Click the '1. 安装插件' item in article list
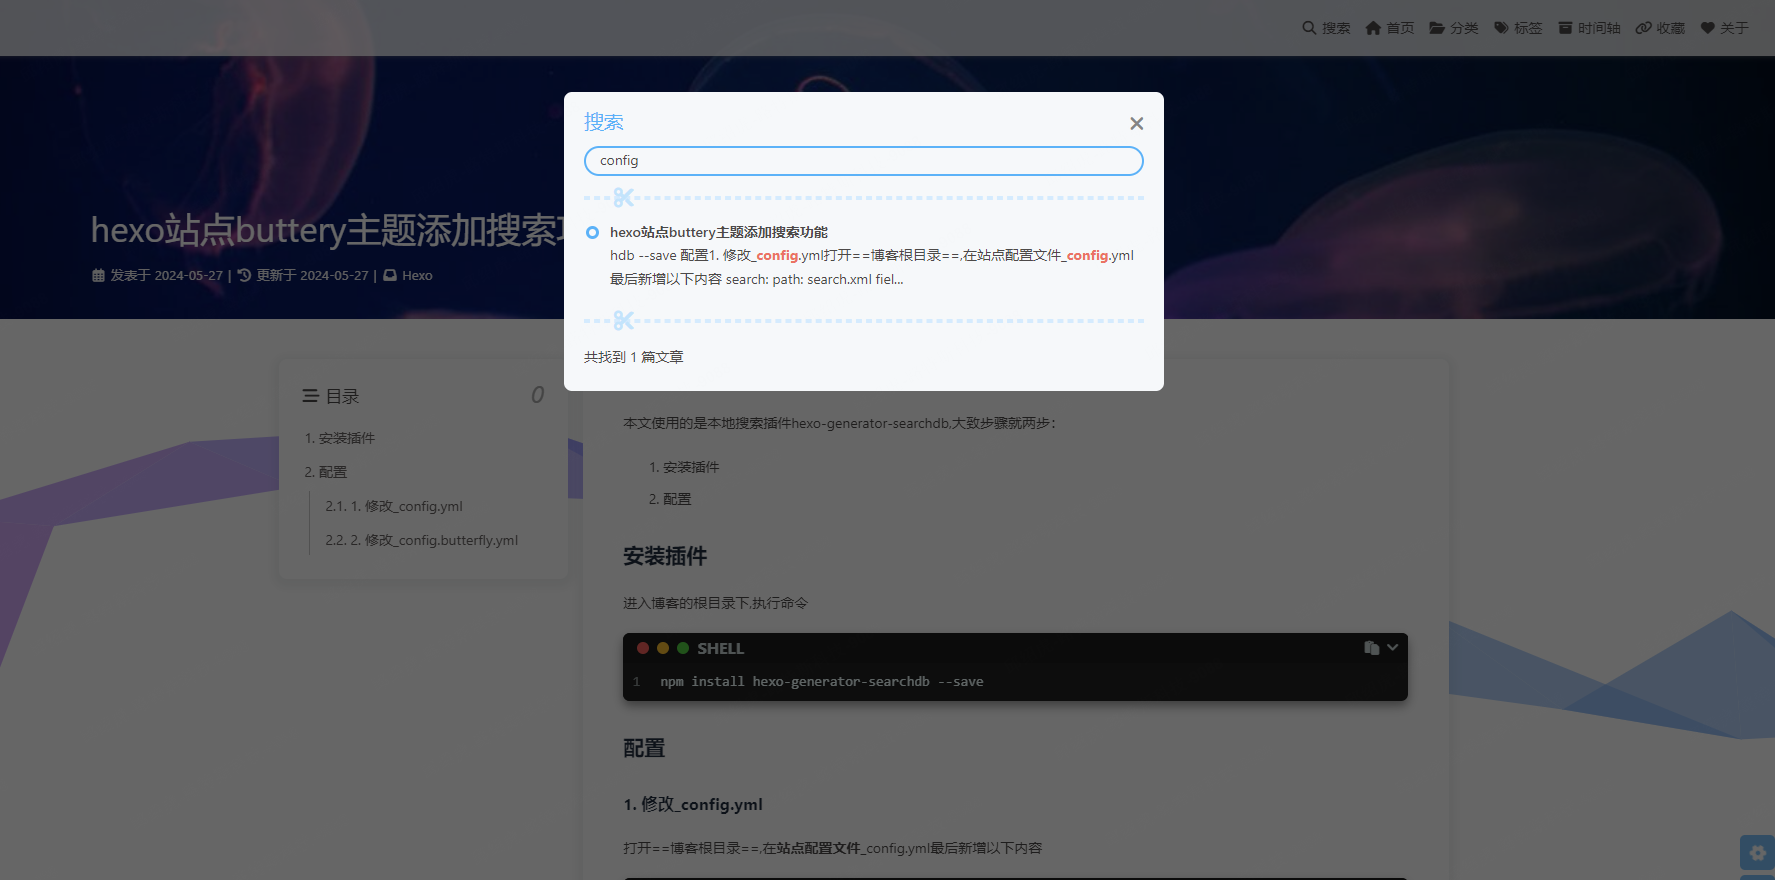This screenshot has width=1775, height=880. pyautogui.click(x=684, y=467)
